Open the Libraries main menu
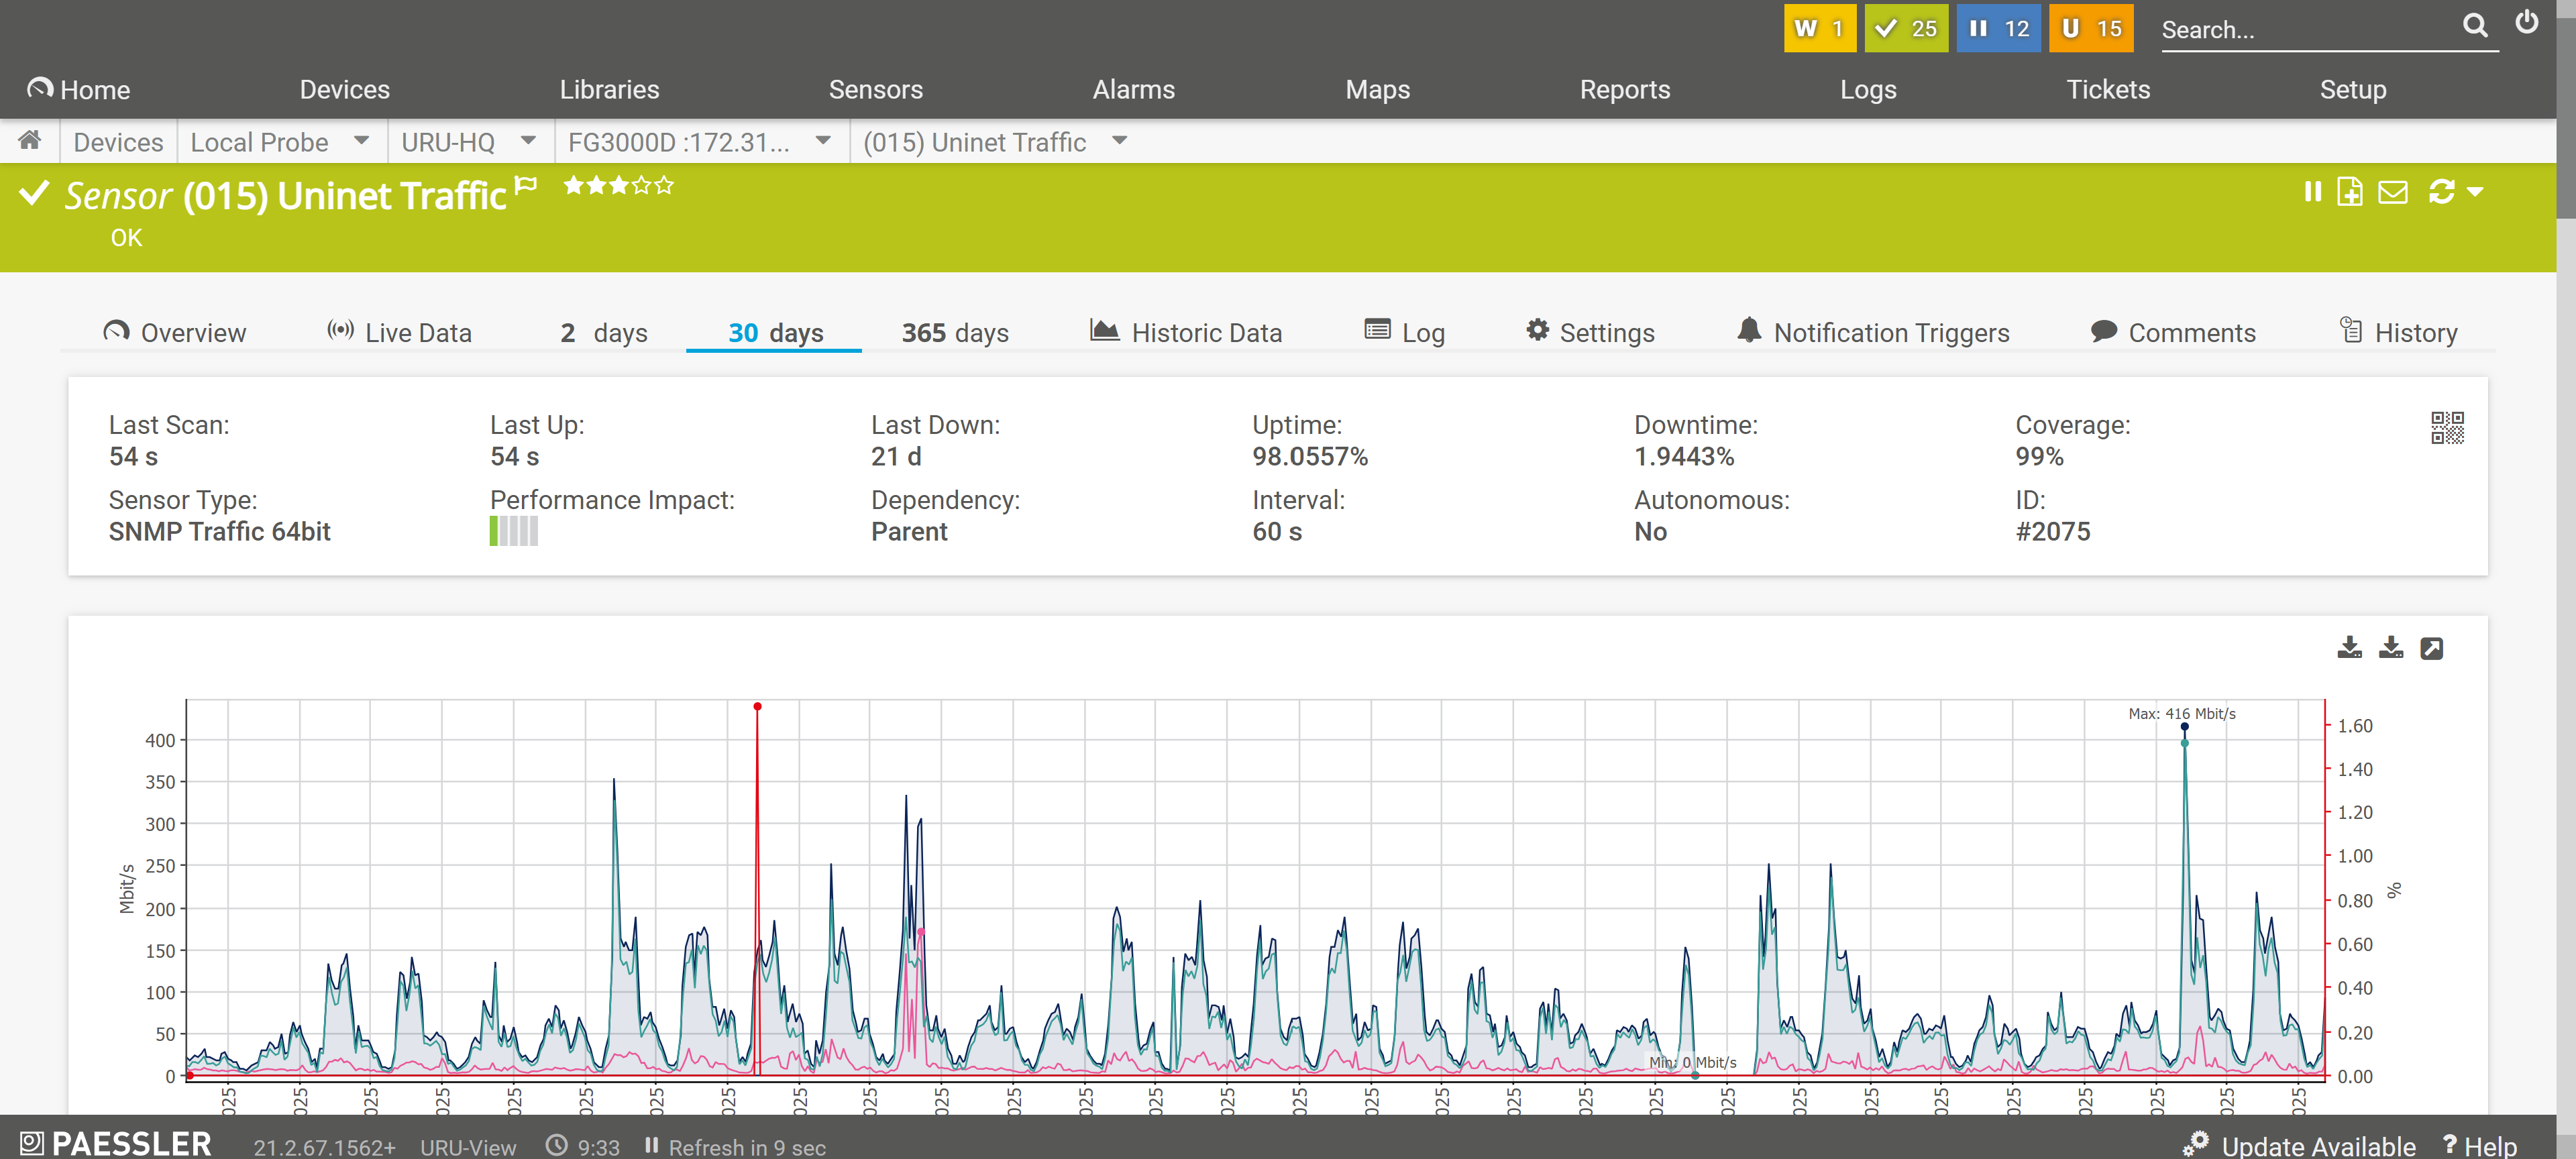 point(609,89)
